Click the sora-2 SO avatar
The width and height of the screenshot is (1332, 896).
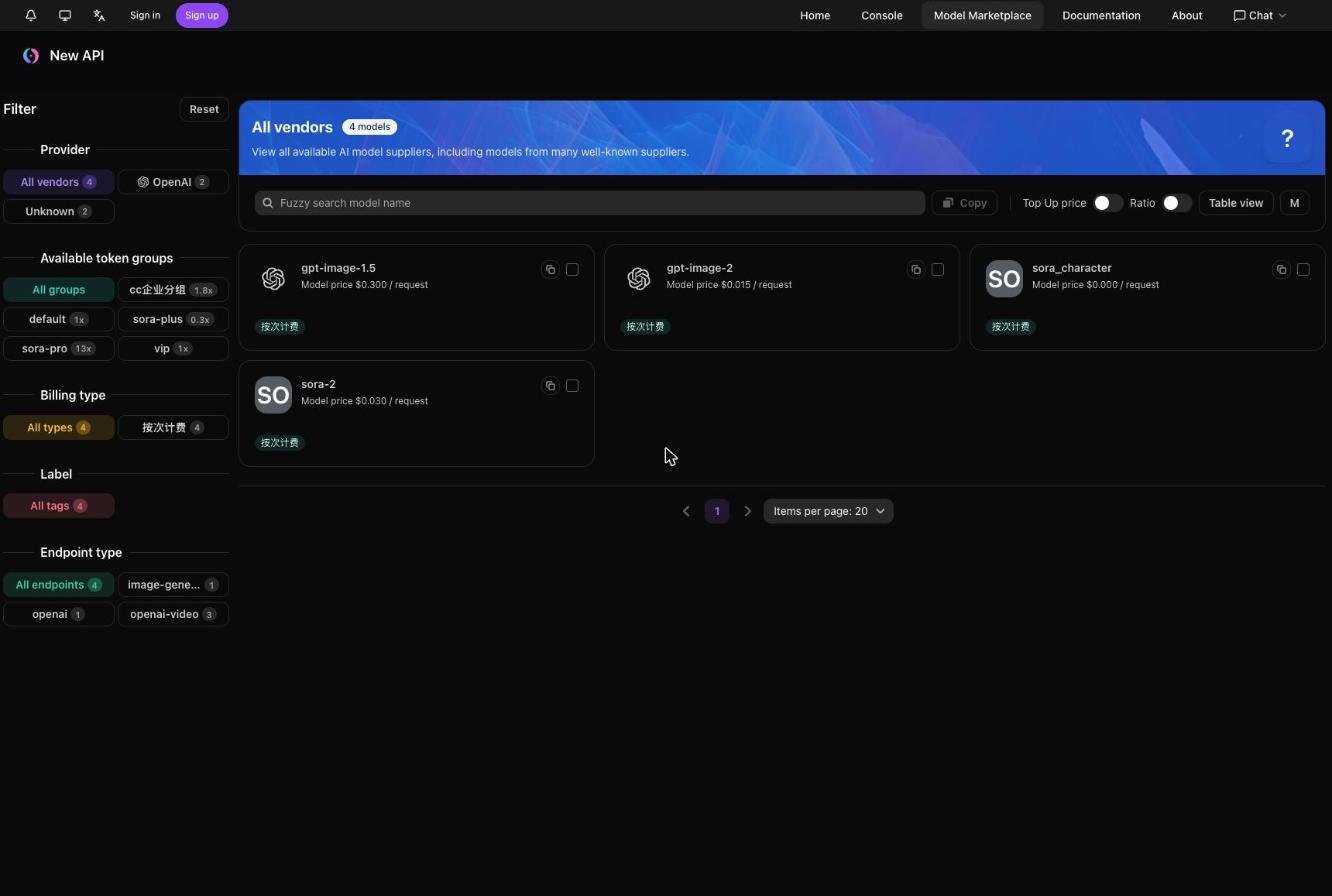(x=273, y=395)
